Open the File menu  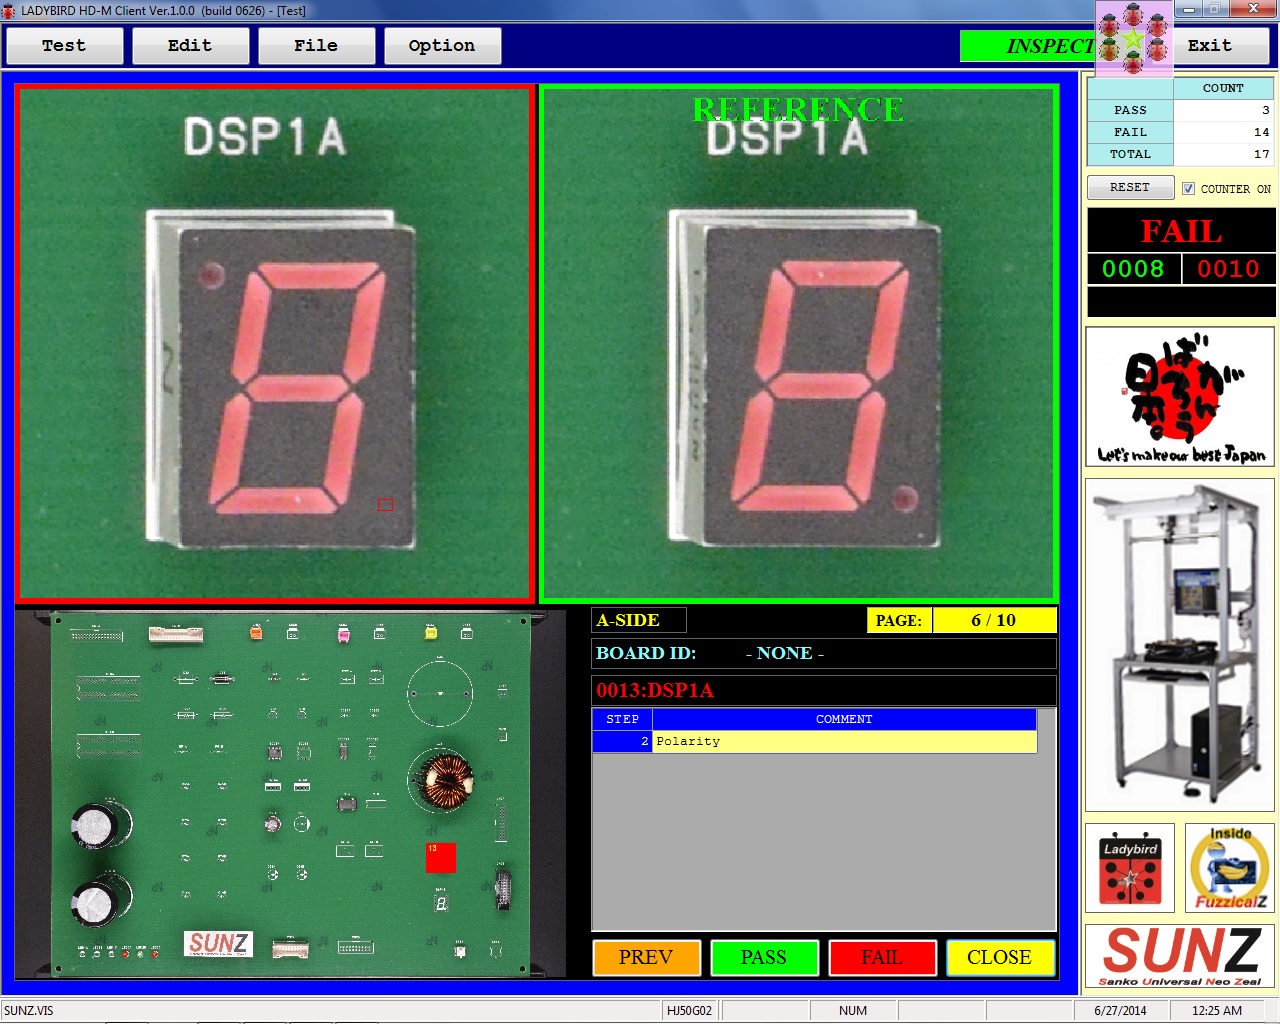click(x=316, y=46)
